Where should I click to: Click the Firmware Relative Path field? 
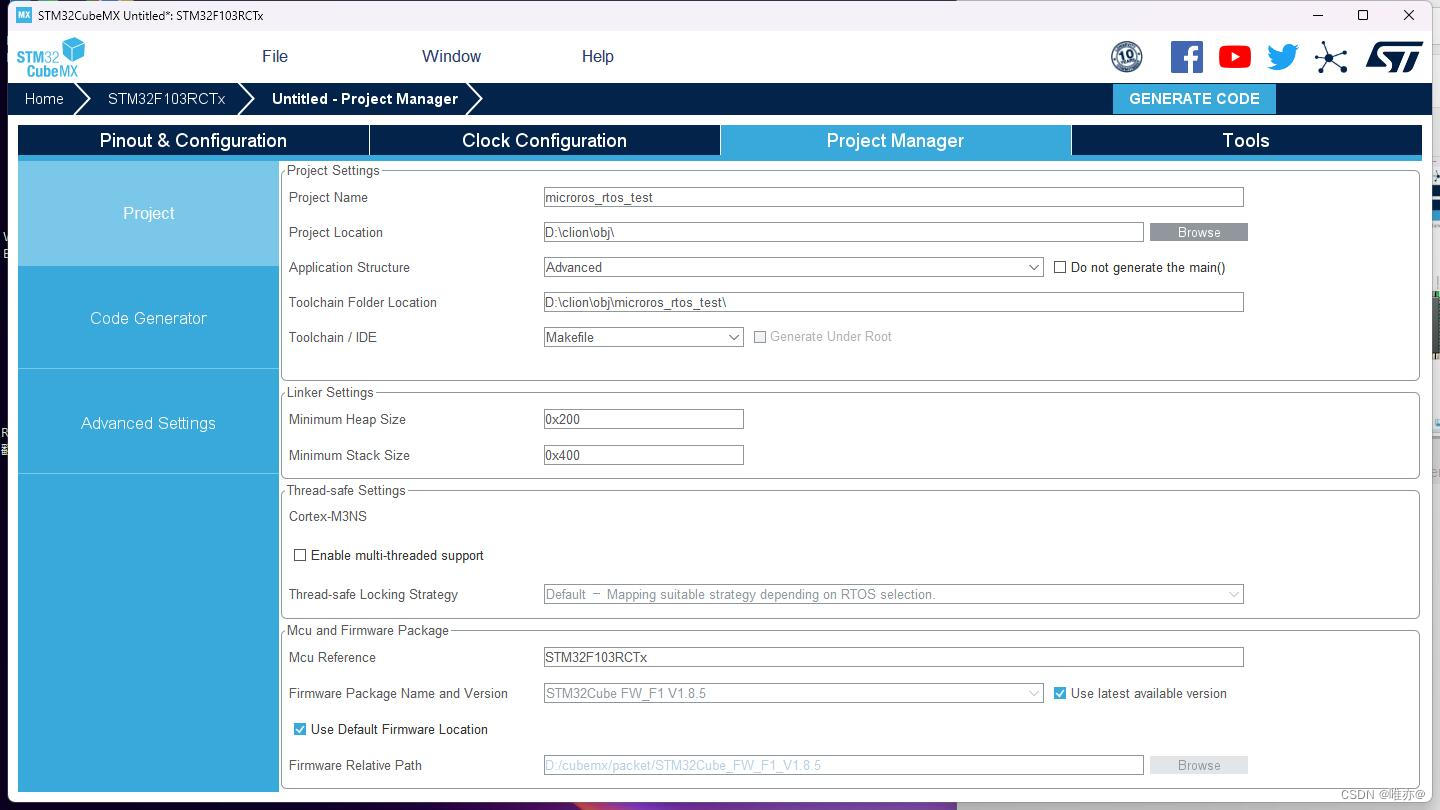(844, 765)
